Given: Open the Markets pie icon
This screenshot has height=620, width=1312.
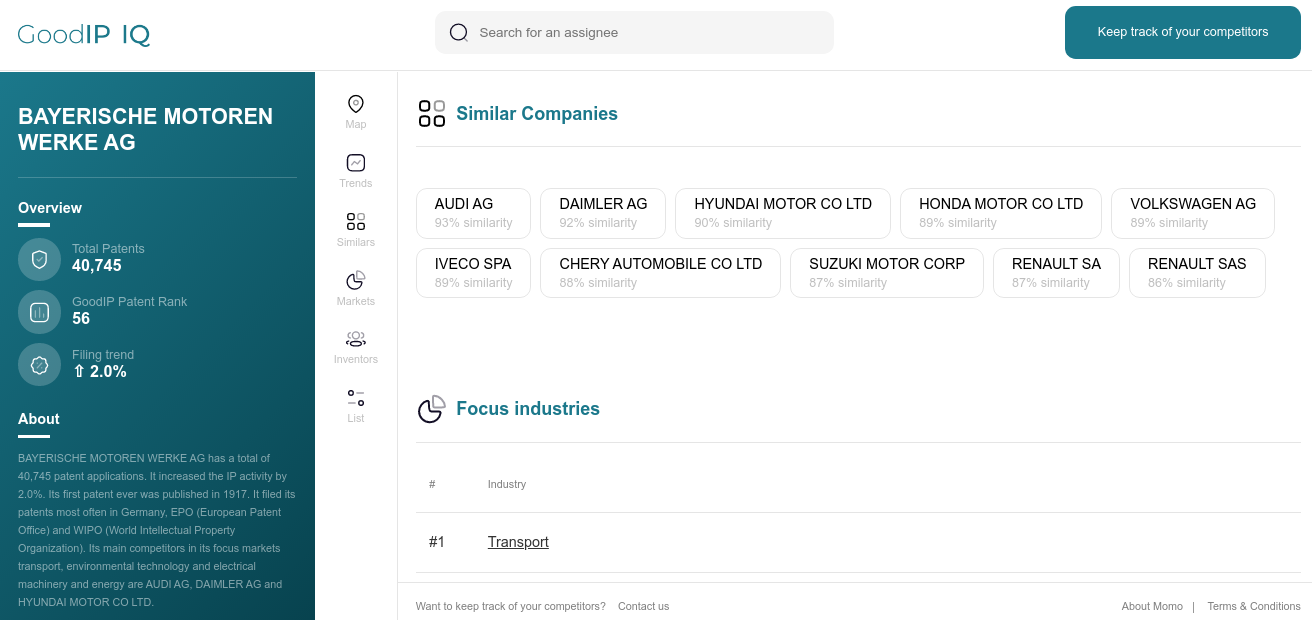Looking at the screenshot, I should 355,280.
